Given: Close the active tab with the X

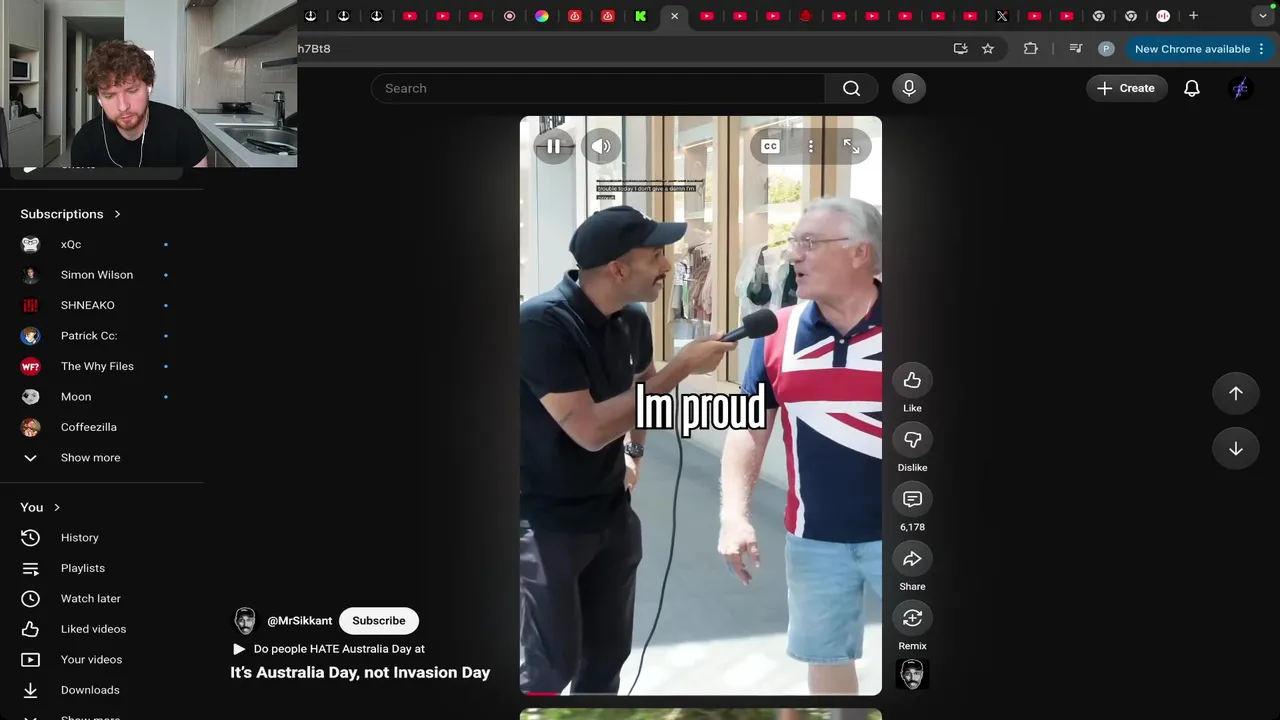Looking at the screenshot, I should 674,16.
